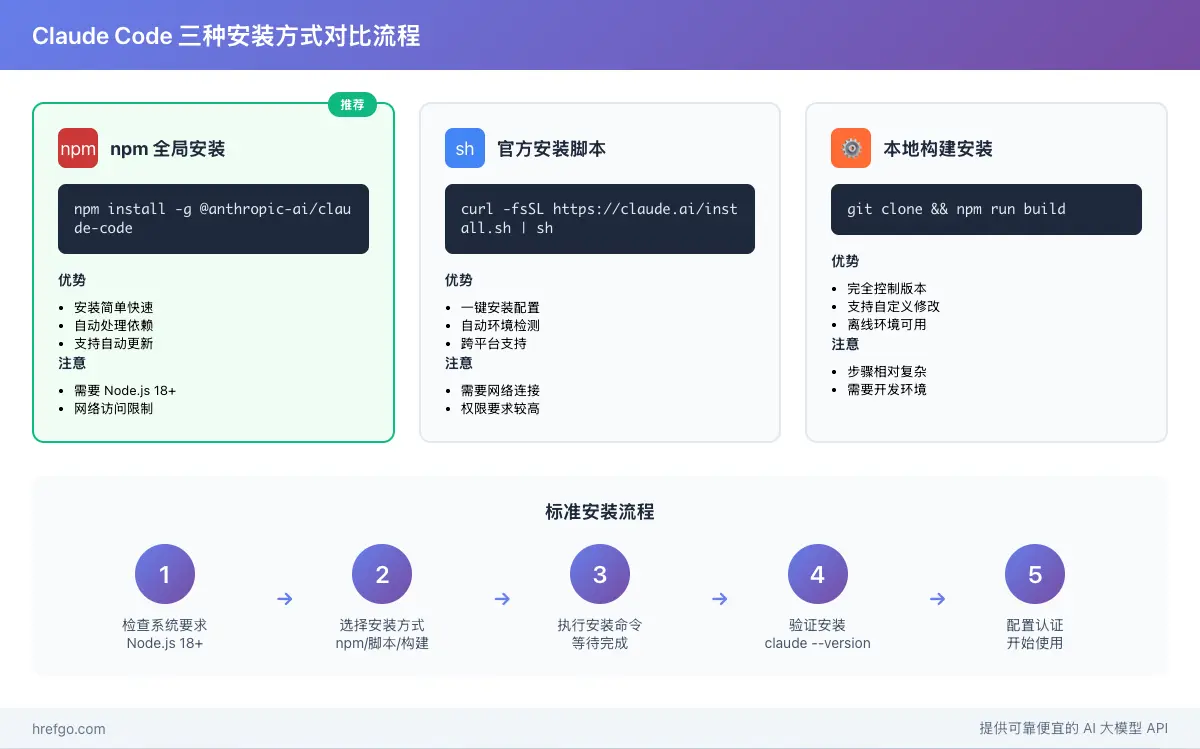
Task: Click 网络访问限制 bullet
Action: tap(114, 409)
